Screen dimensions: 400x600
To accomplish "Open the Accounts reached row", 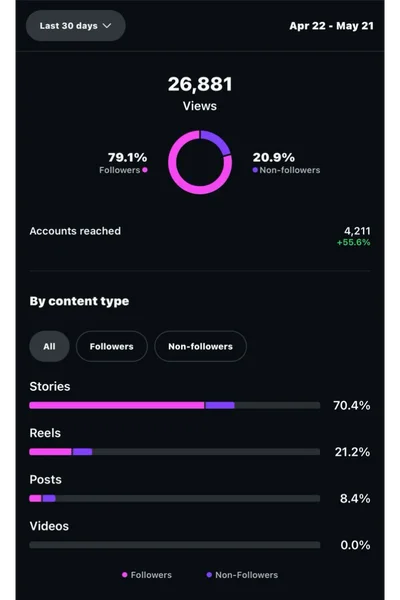I will click(200, 236).
